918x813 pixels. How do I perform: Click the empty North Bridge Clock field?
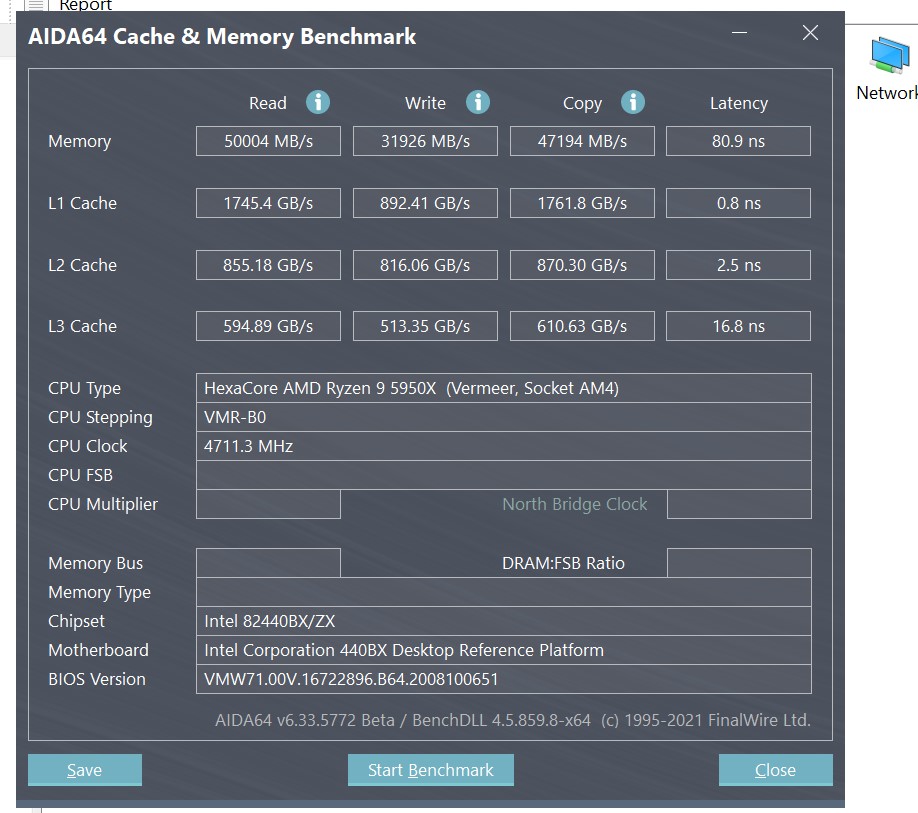point(739,504)
